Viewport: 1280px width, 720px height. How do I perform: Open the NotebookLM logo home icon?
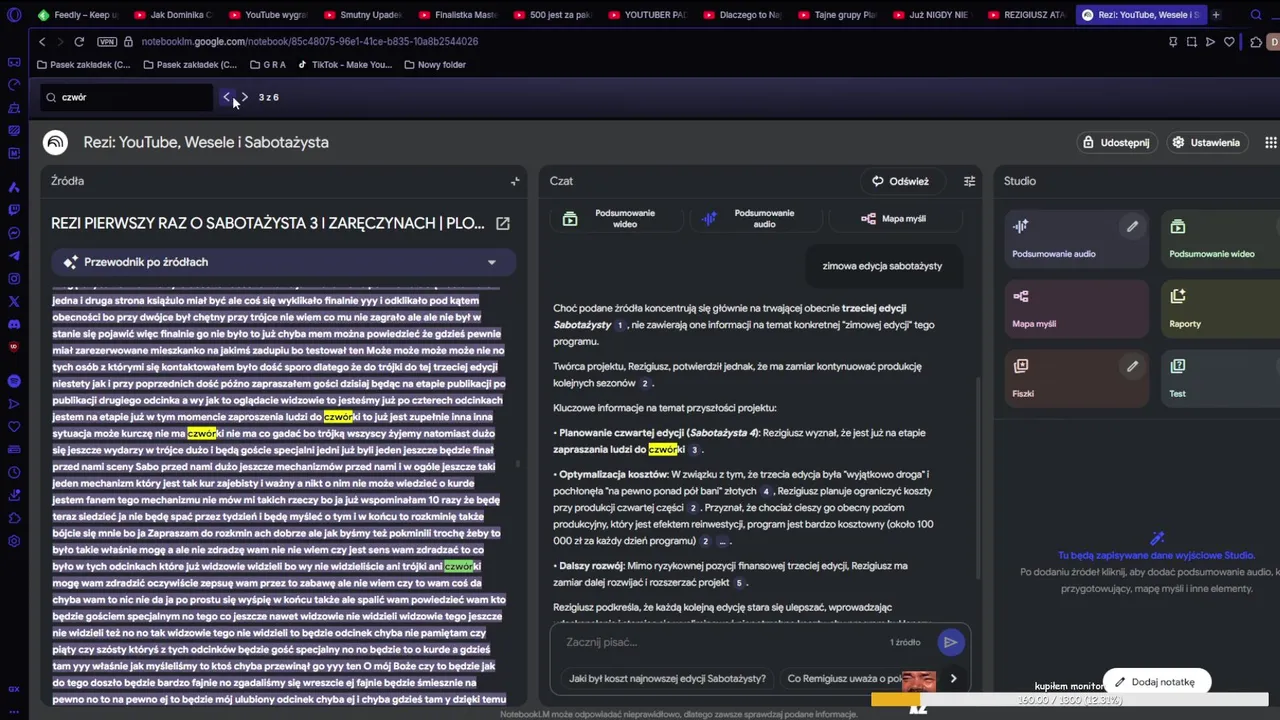[x=55, y=142]
